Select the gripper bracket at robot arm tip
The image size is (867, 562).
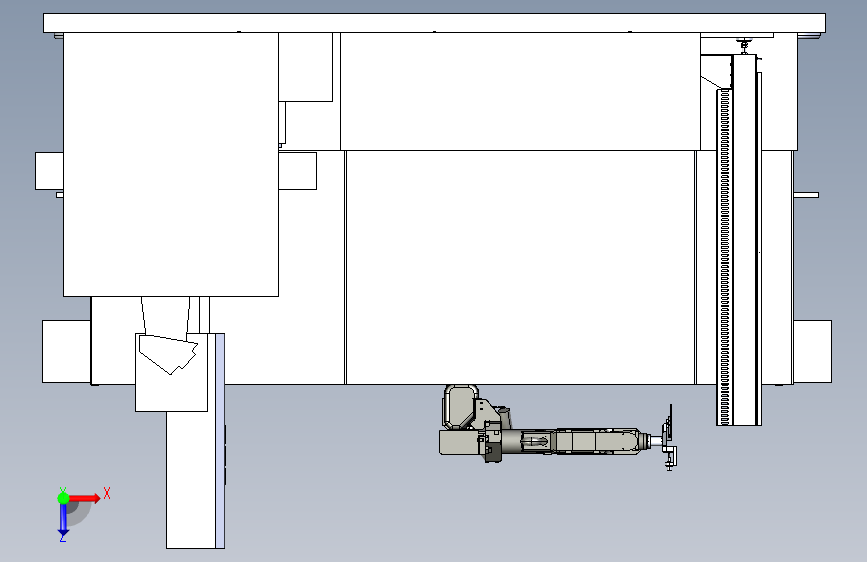point(669,438)
